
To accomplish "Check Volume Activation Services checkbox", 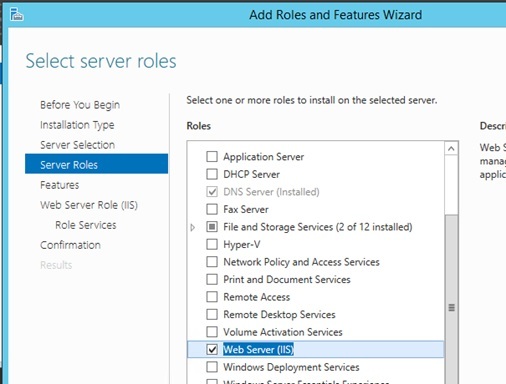I will (x=212, y=332).
